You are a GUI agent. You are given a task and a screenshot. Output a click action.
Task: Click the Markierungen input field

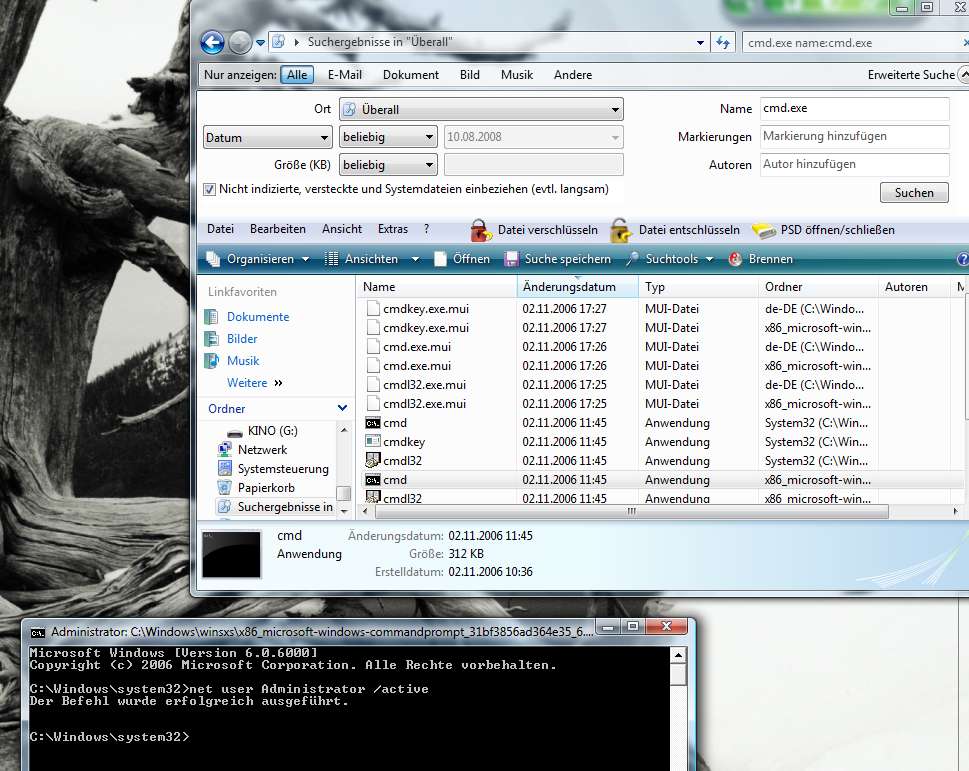(x=855, y=137)
